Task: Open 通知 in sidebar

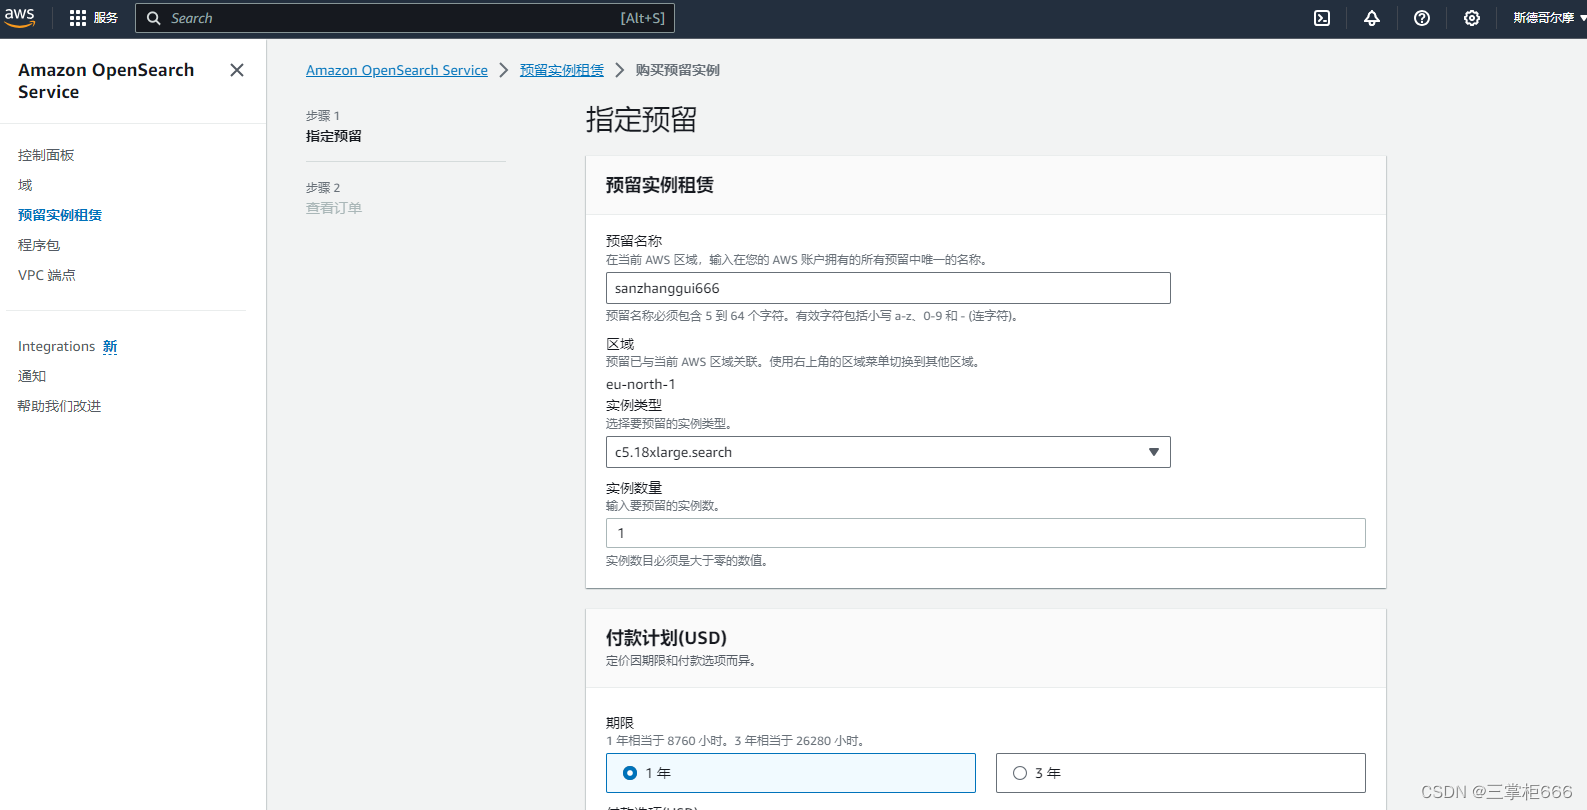Action: coord(32,376)
